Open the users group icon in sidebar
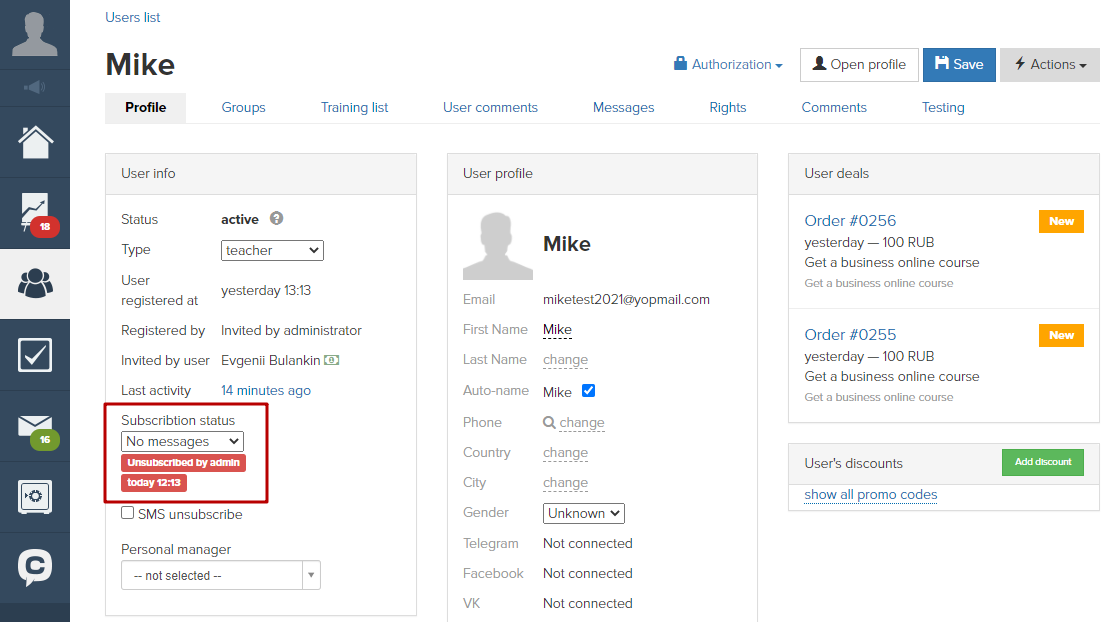The height and width of the screenshot is (622, 1108). coord(35,283)
